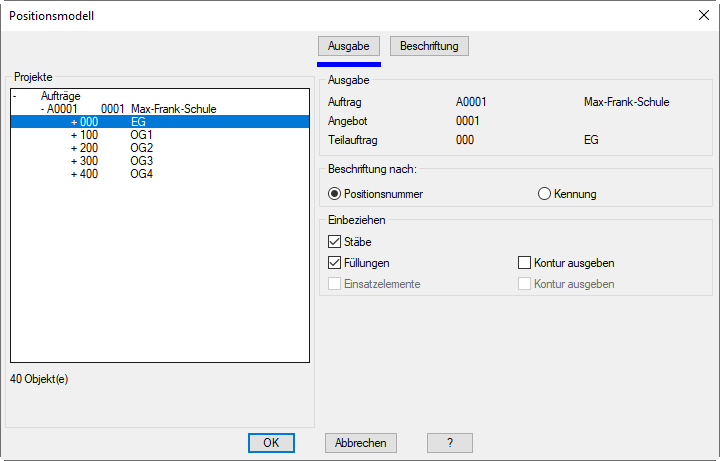Select the 400 OG4 sub-order

(x=140, y=174)
